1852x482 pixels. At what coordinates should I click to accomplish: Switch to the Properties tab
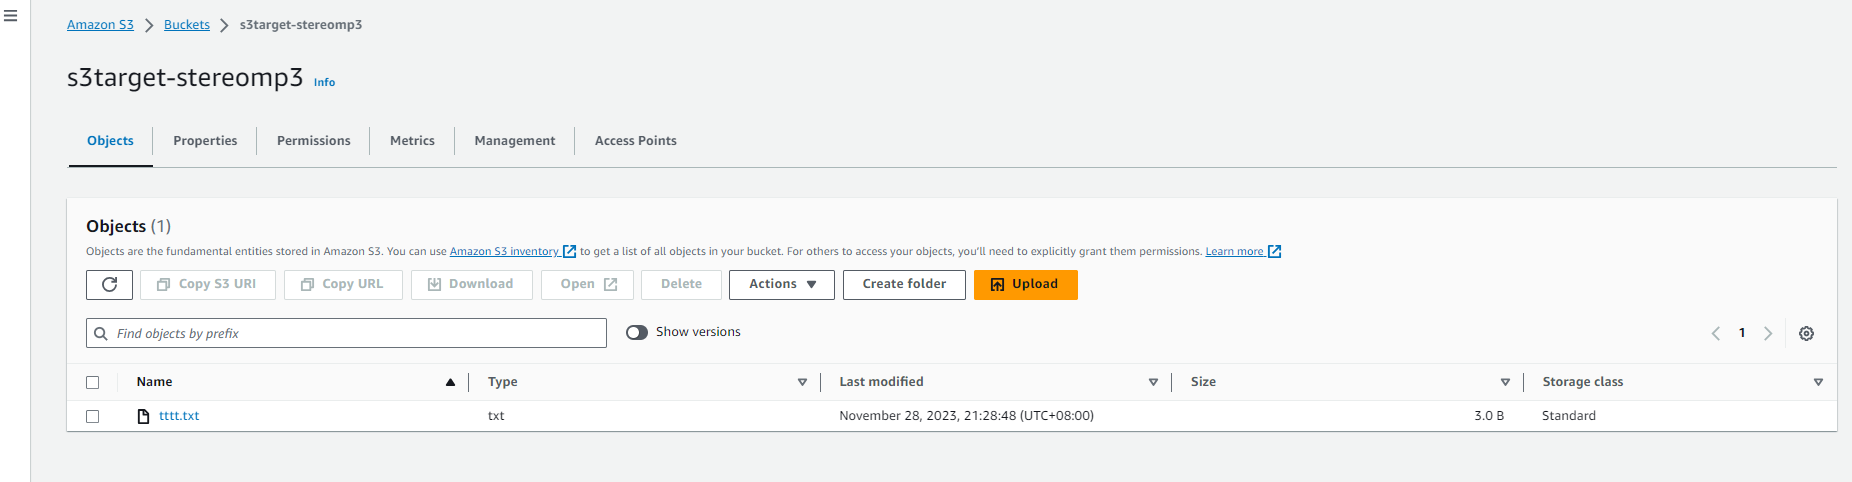coord(205,141)
